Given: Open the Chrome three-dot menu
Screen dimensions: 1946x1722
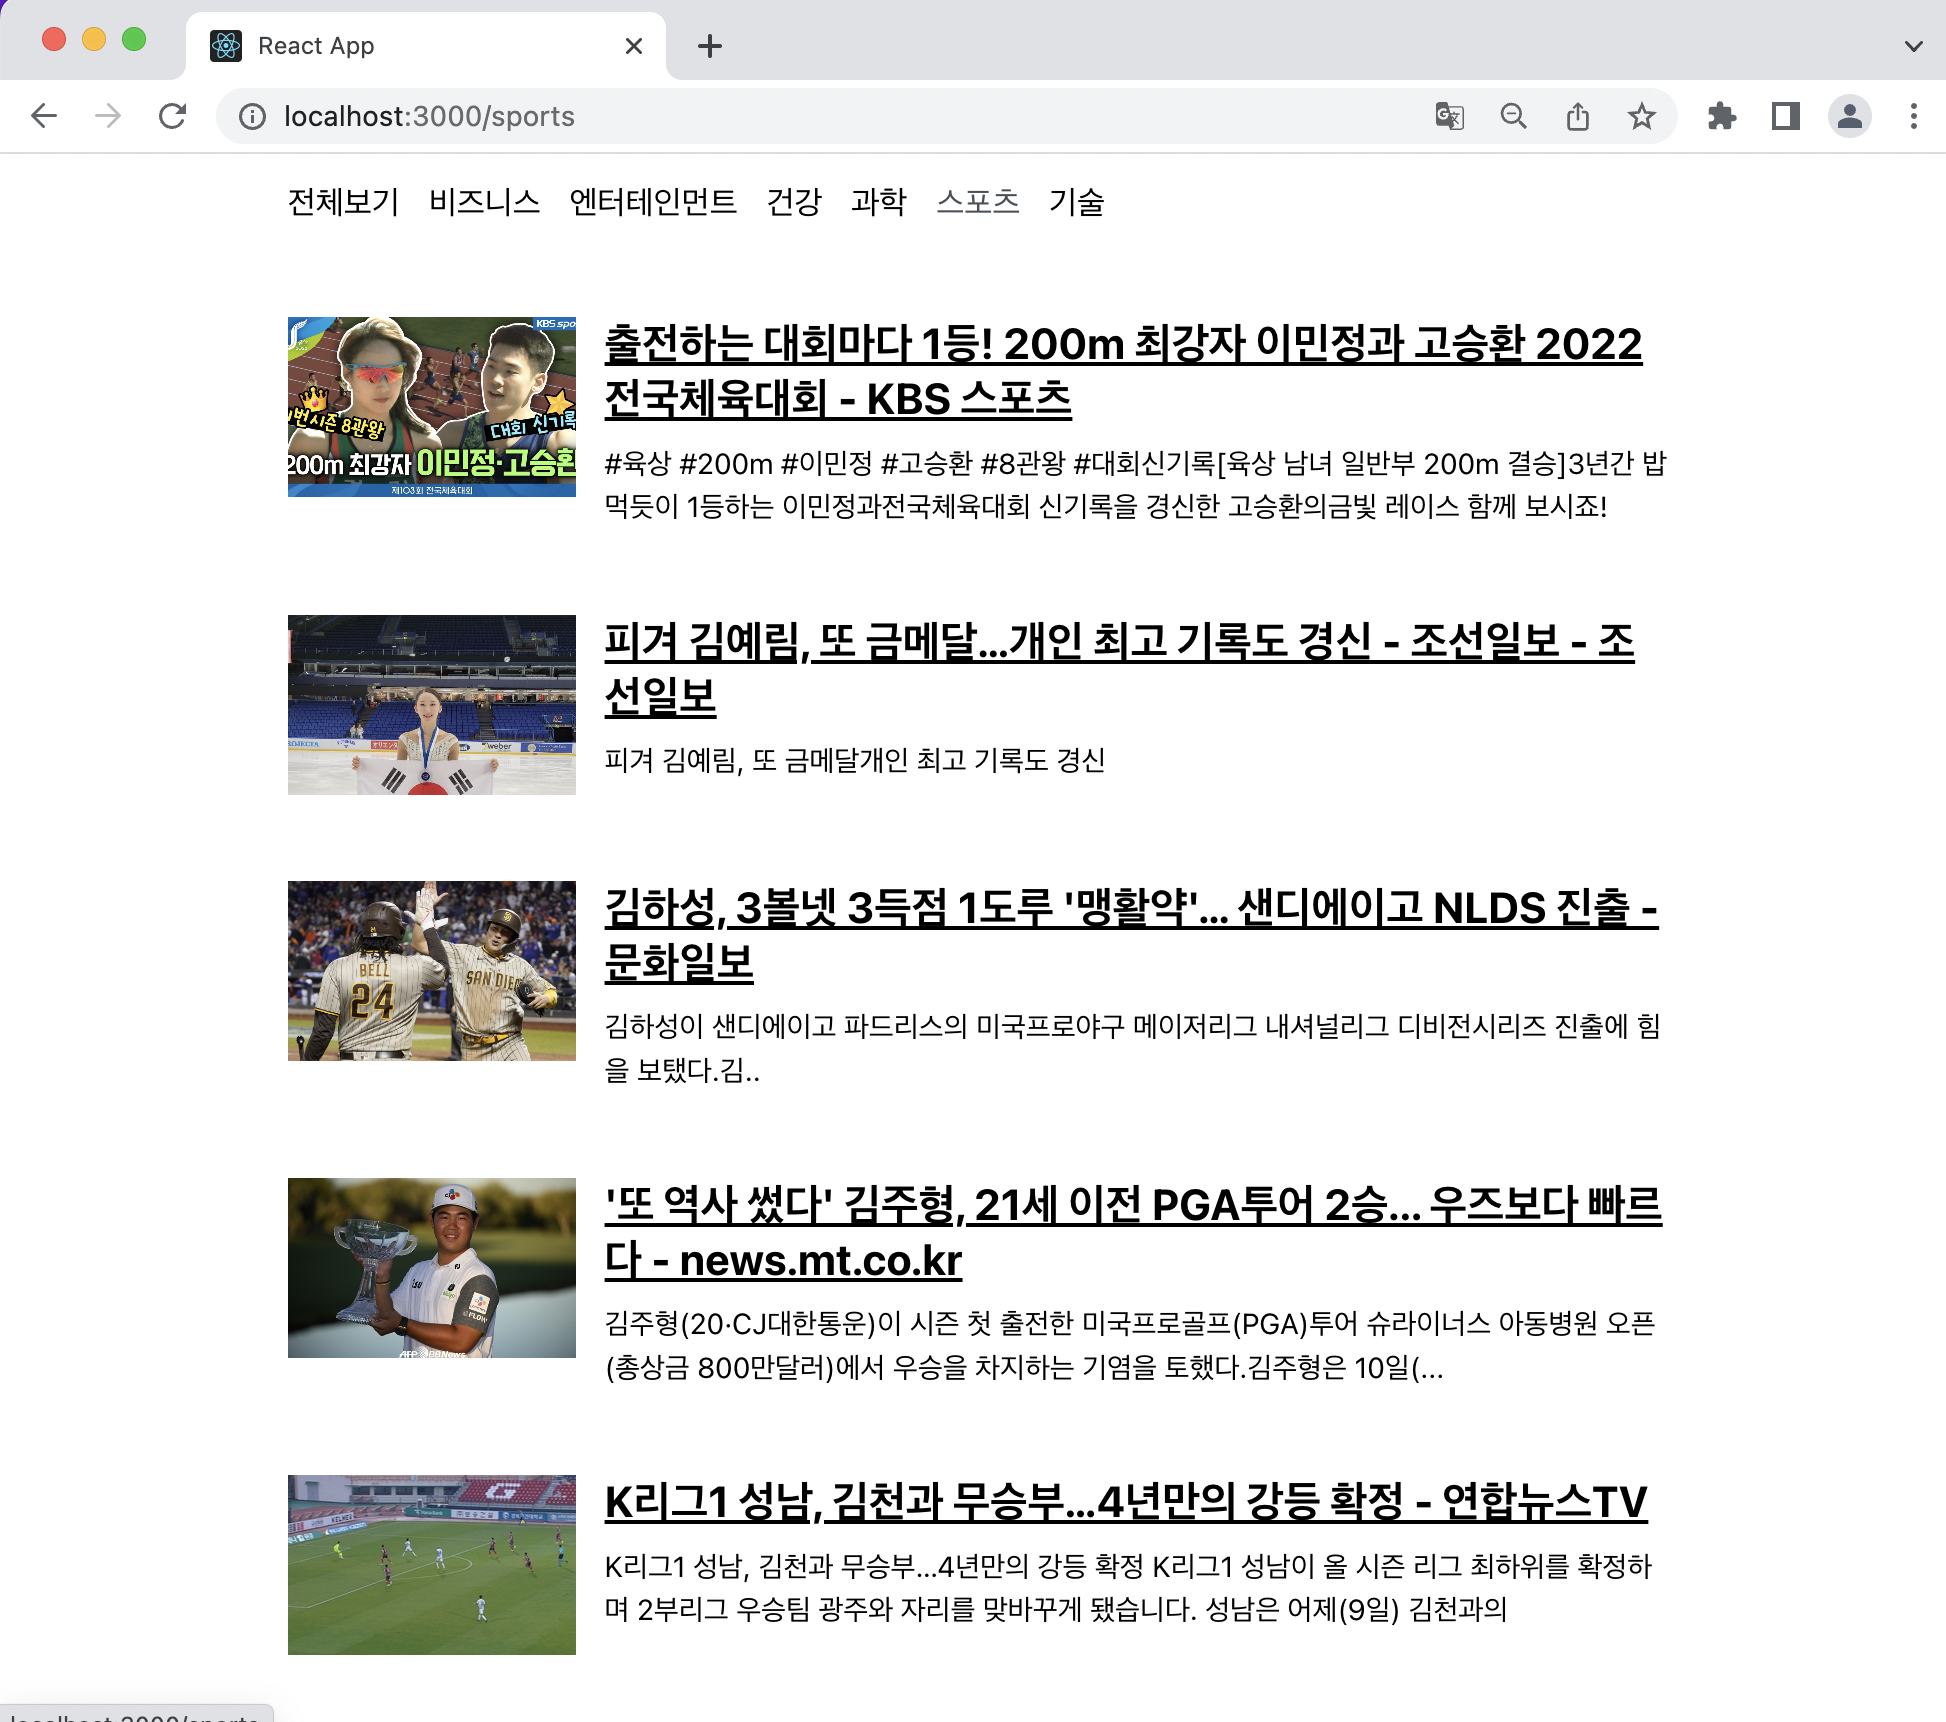Looking at the screenshot, I should (x=1912, y=116).
